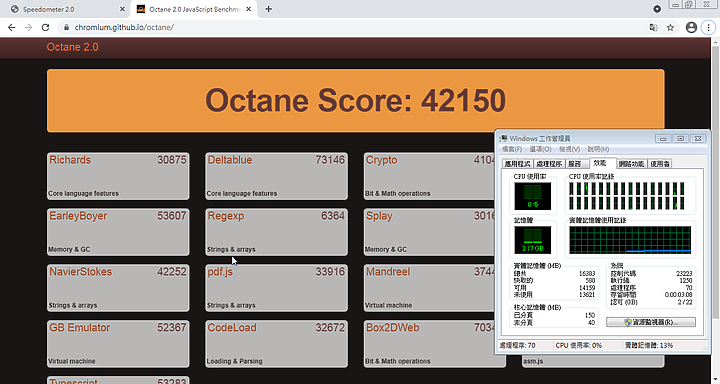The image size is (720, 384).
Task: Click the browser forward arrow
Action: [x=28, y=28]
